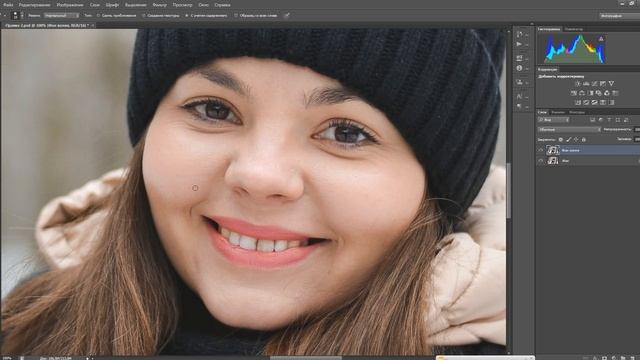Toggle the type layers filter icon
Image resolution: width=640 pixels, height=360 pixels.
coord(609,120)
